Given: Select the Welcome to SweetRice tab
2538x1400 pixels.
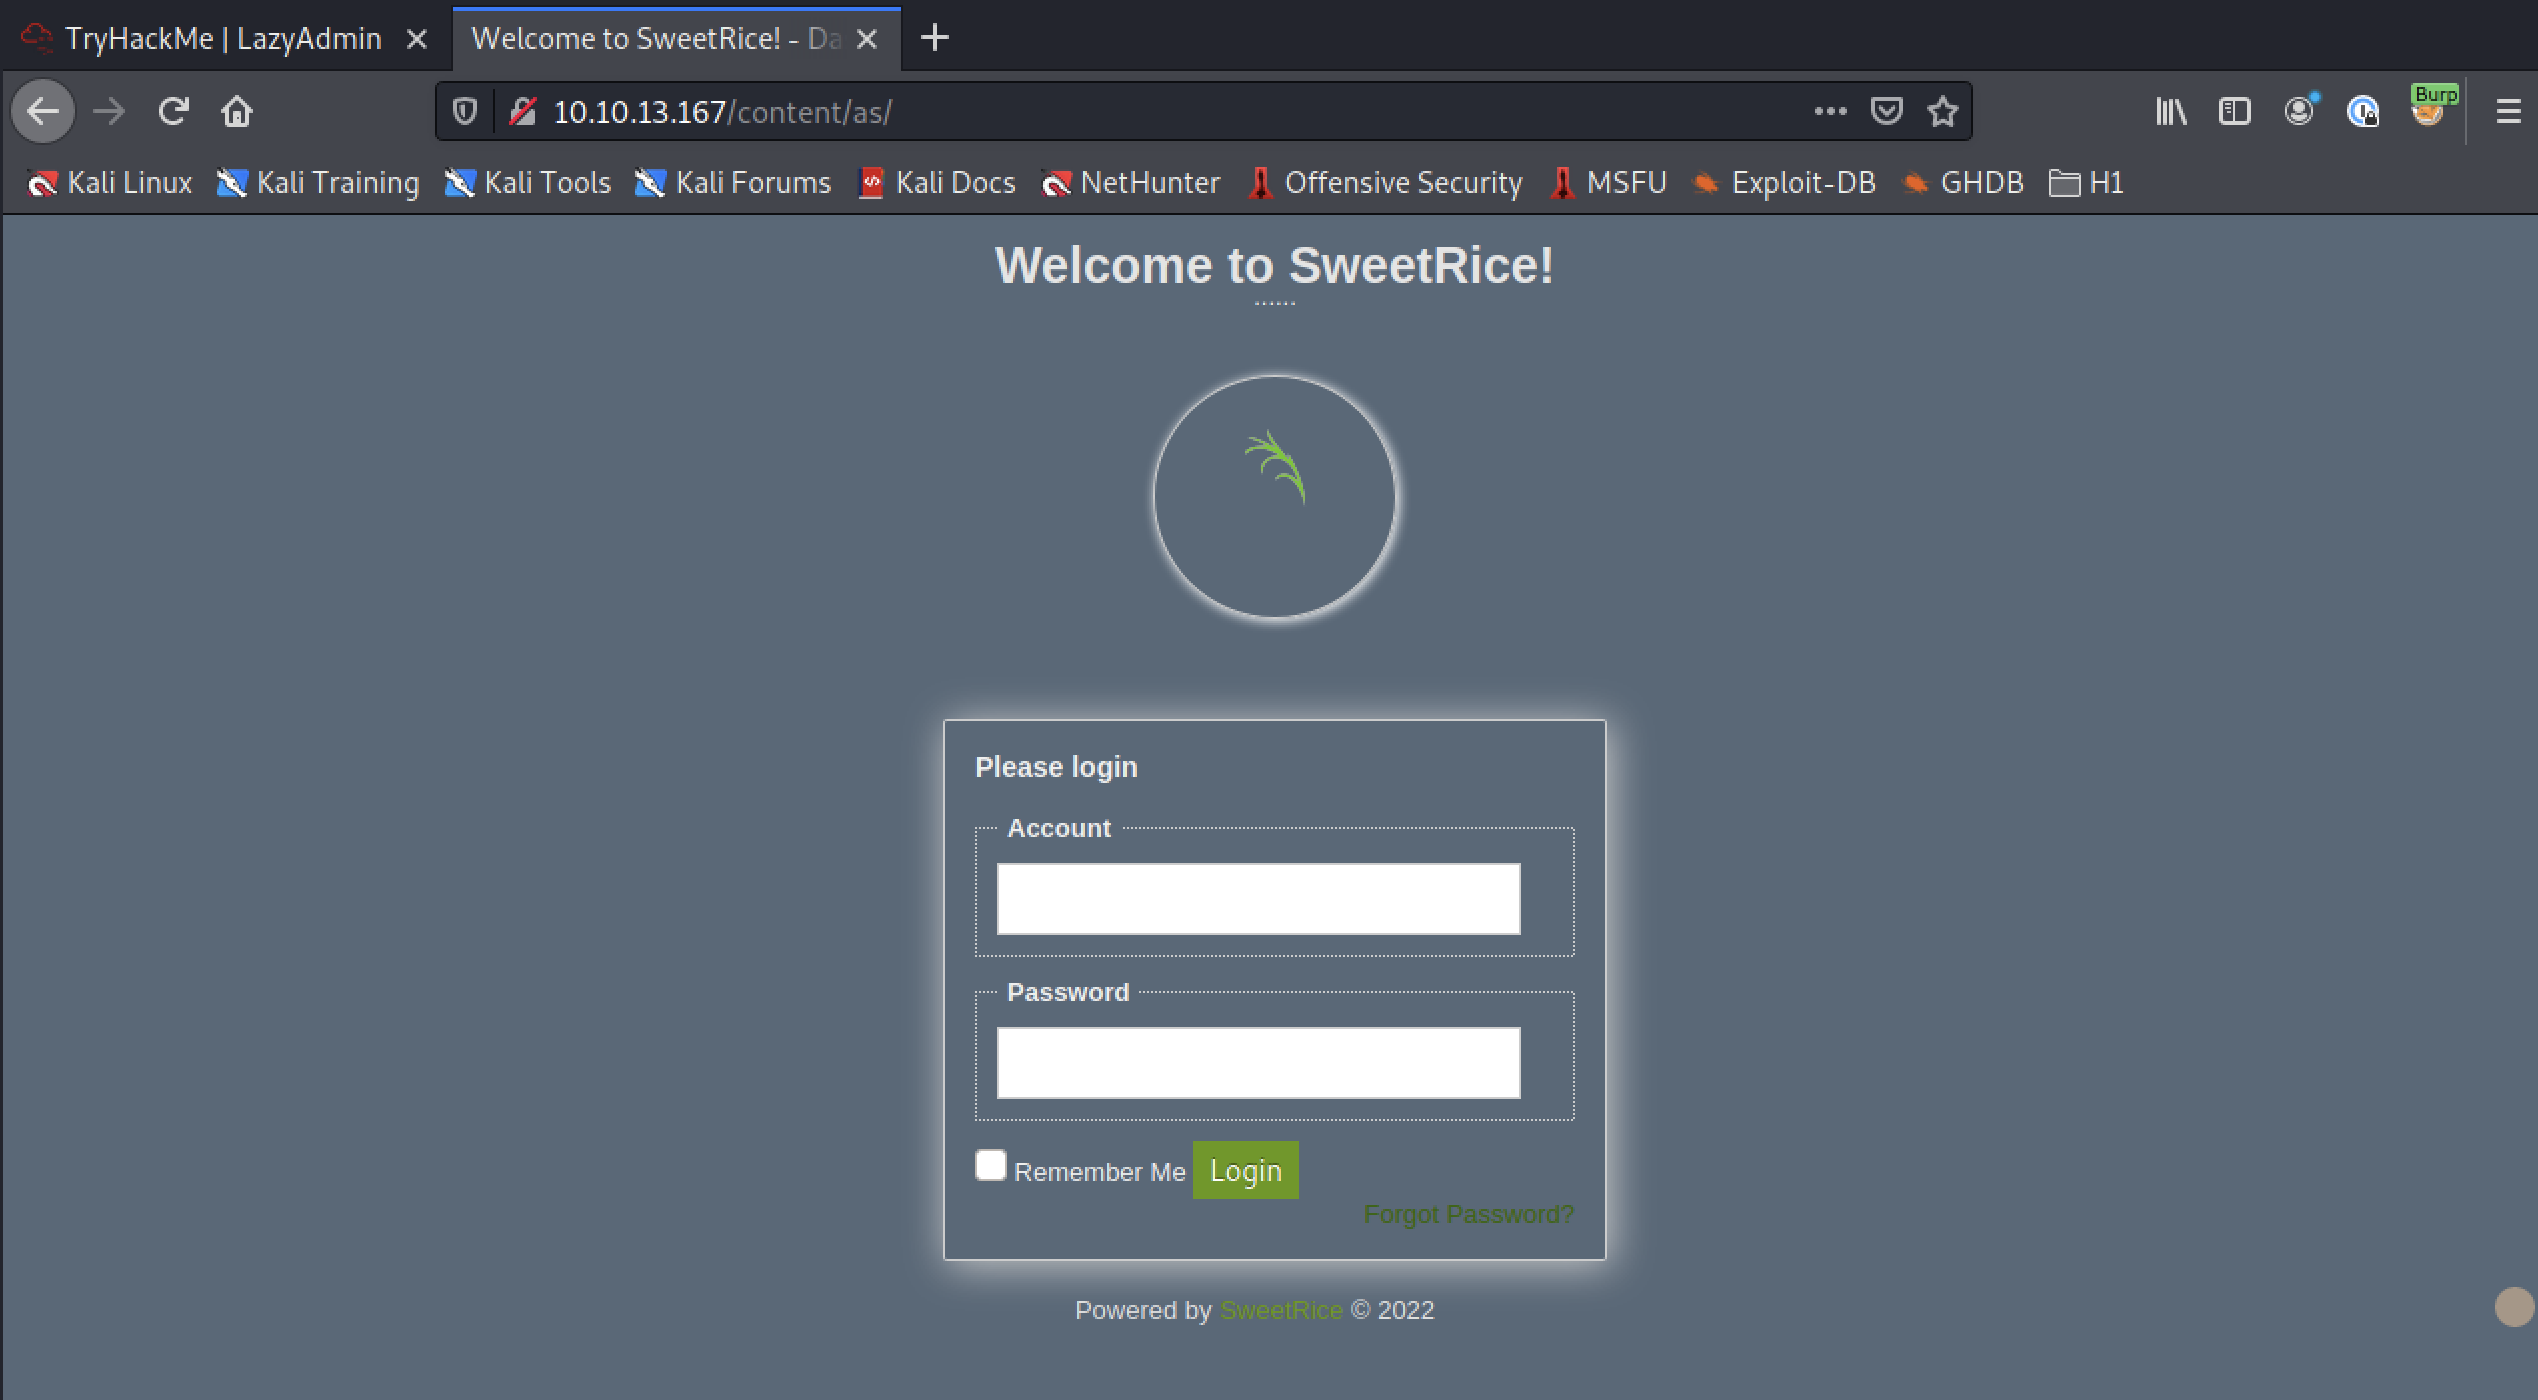Looking at the screenshot, I should click(x=676, y=38).
